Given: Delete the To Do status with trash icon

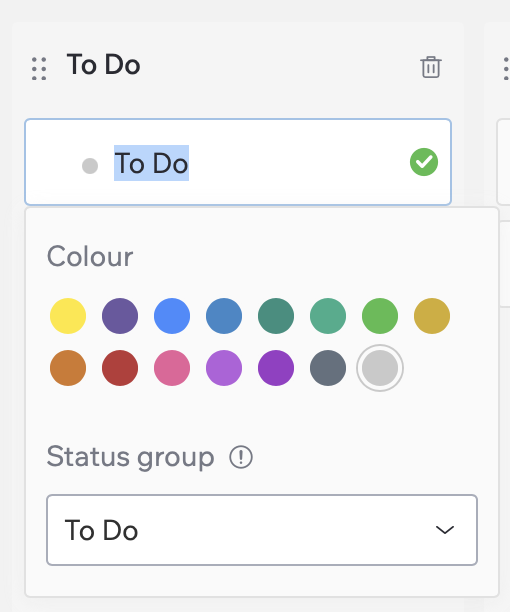Looking at the screenshot, I should (x=431, y=67).
